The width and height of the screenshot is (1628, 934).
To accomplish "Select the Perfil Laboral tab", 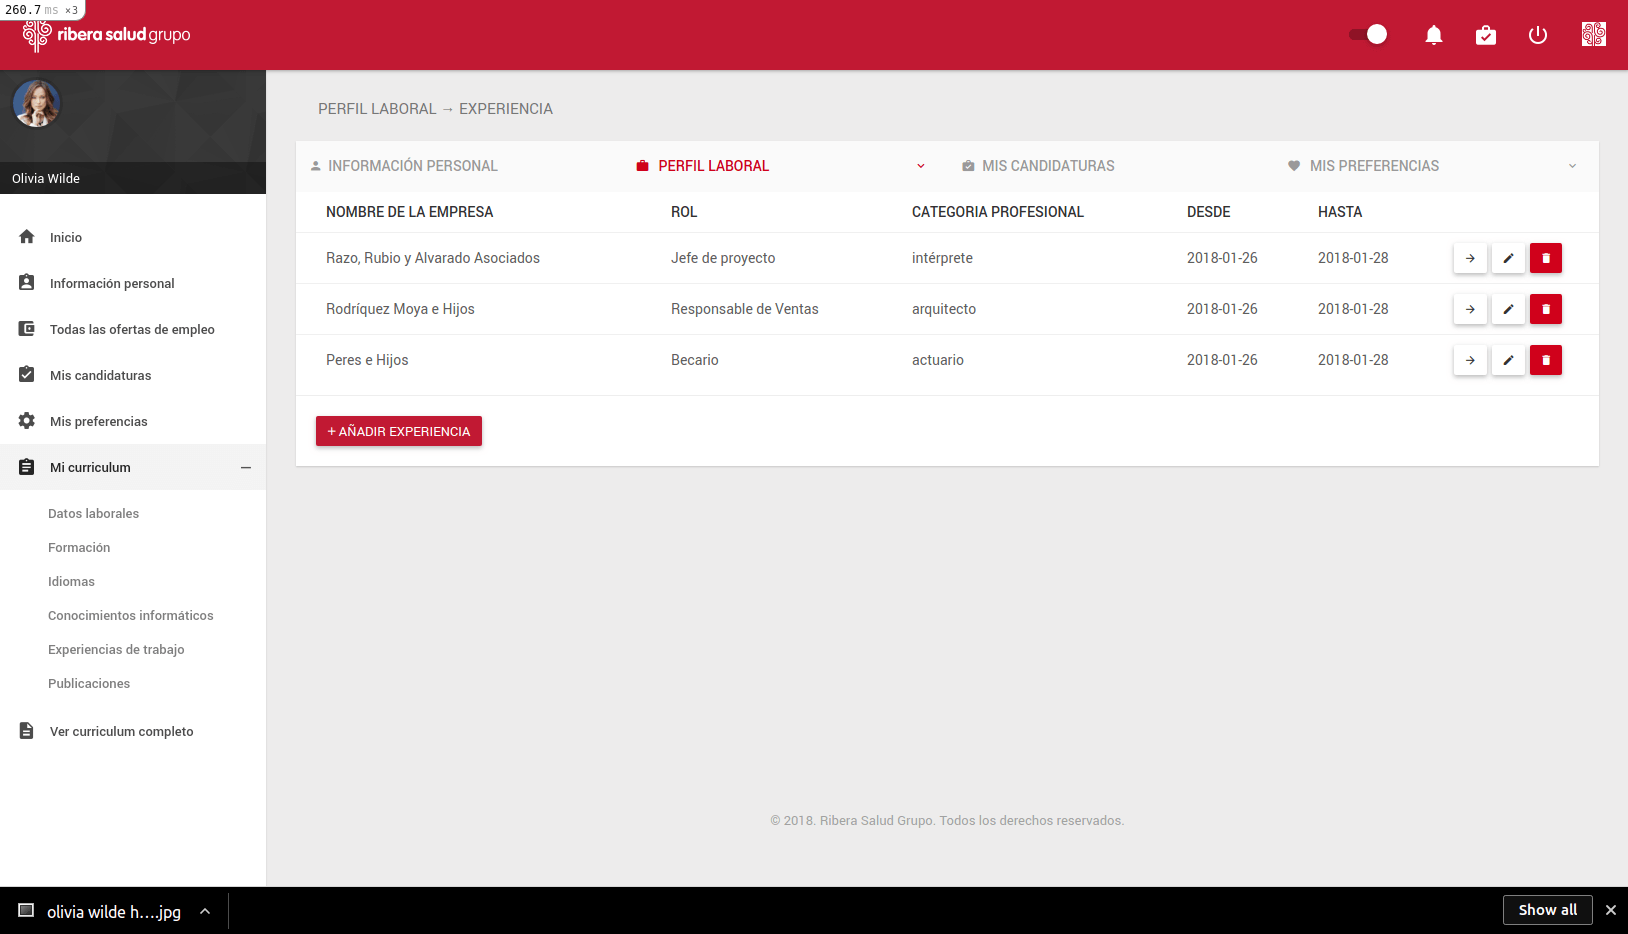I will 713,166.
